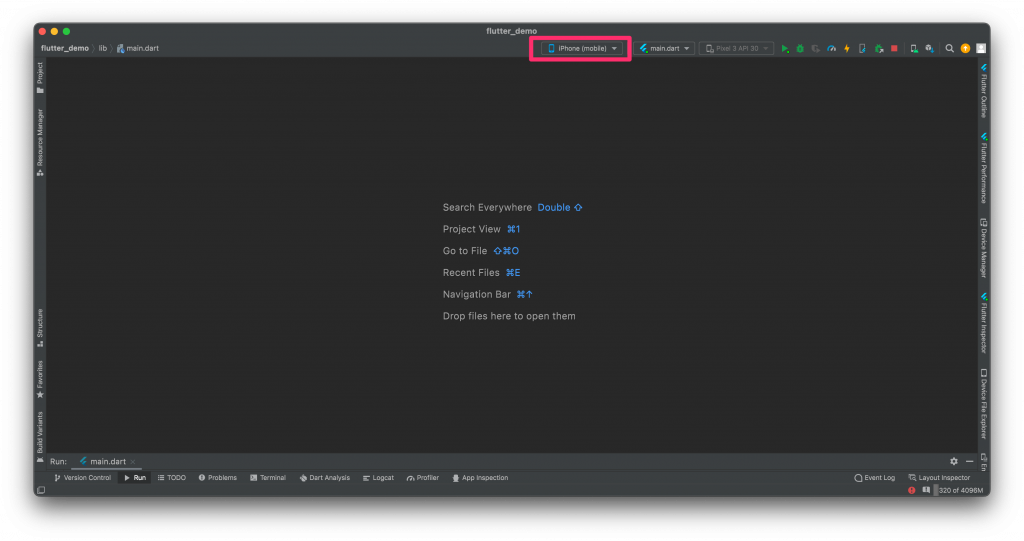Click the memory usage indicator in status bar

pyautogui.click(x=960, y=490)
